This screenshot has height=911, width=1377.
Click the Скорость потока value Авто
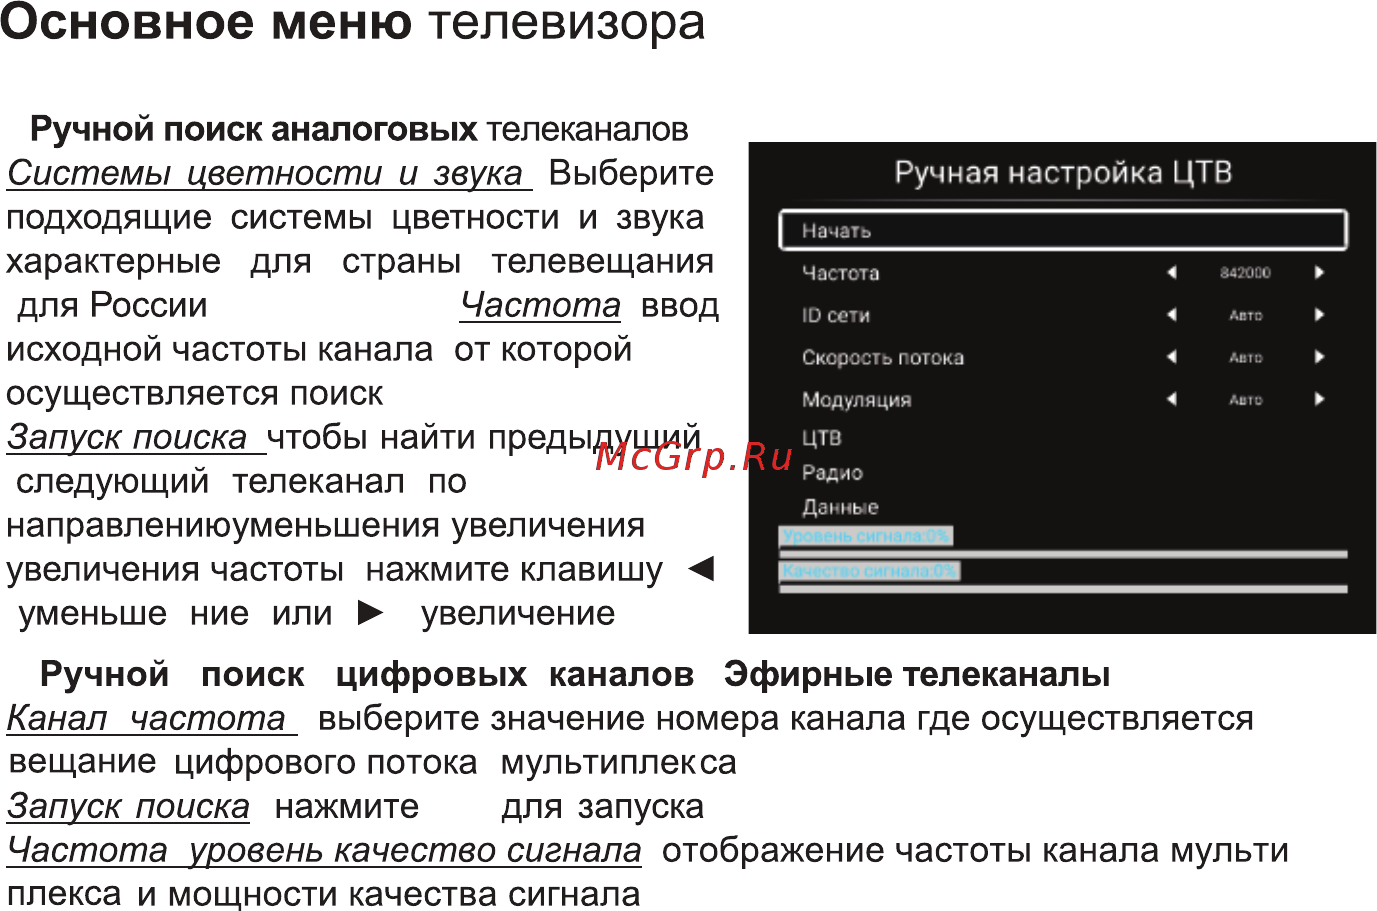point(1245,356)
